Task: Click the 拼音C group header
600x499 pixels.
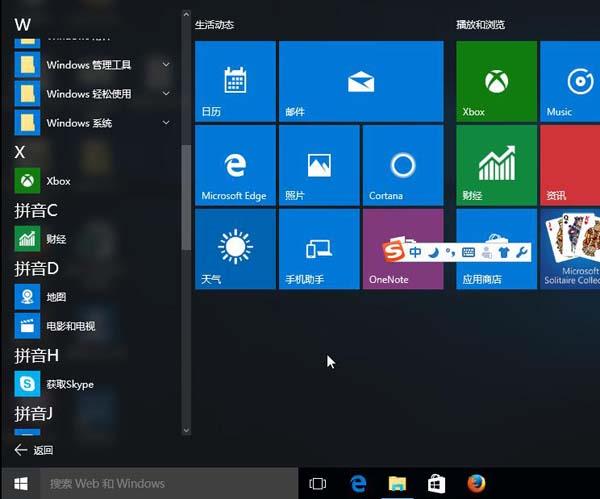Action: point(36,210)
